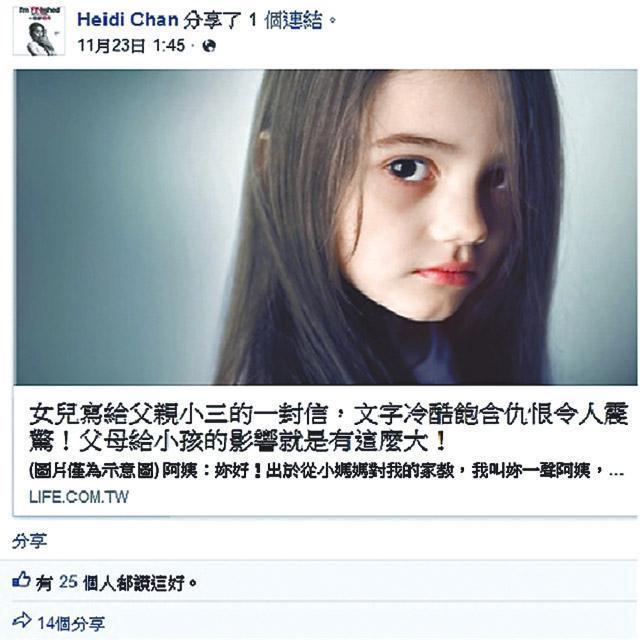Click the 分享了 text beside Heidi Chan
This screenshot has width=640, height=640.
212,20
